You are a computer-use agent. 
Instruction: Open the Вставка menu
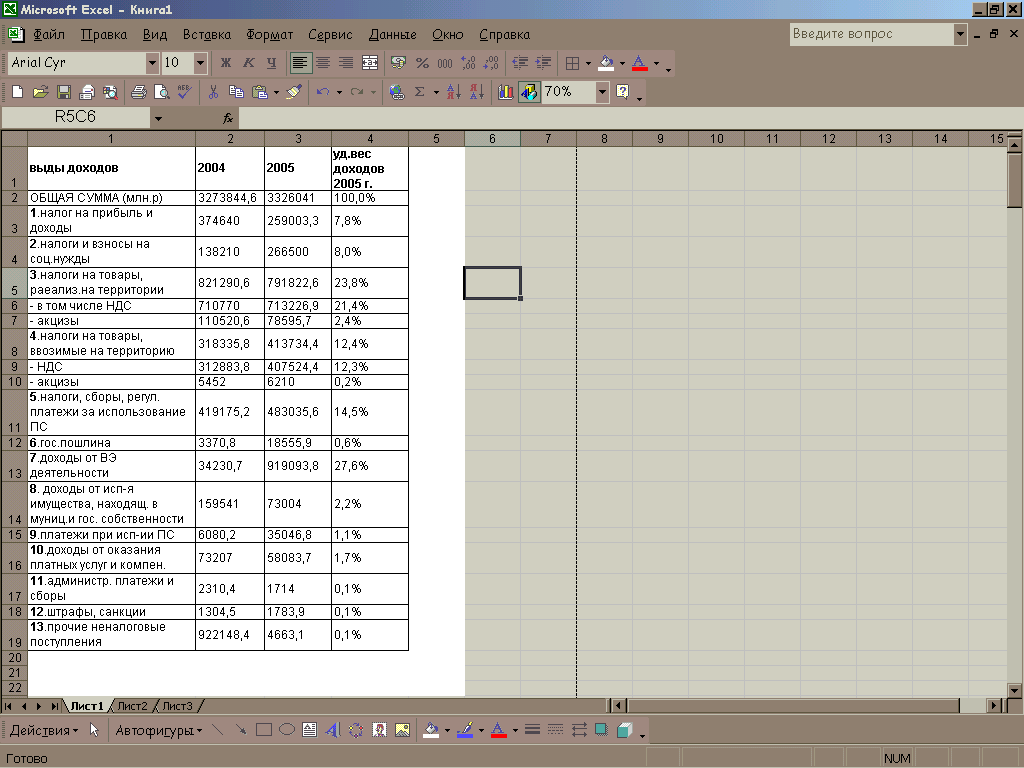pyautogui.click(x=206, y=35)
